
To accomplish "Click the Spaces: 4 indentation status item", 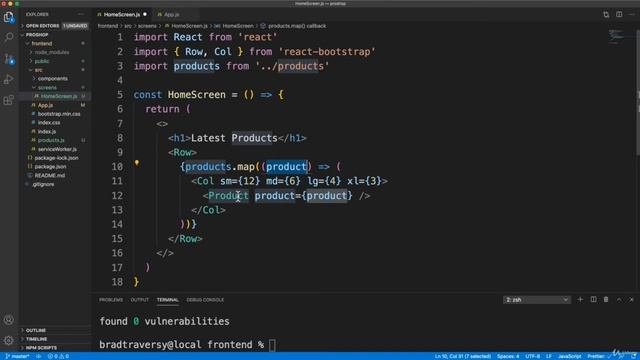I will click(x=508, y=356).
